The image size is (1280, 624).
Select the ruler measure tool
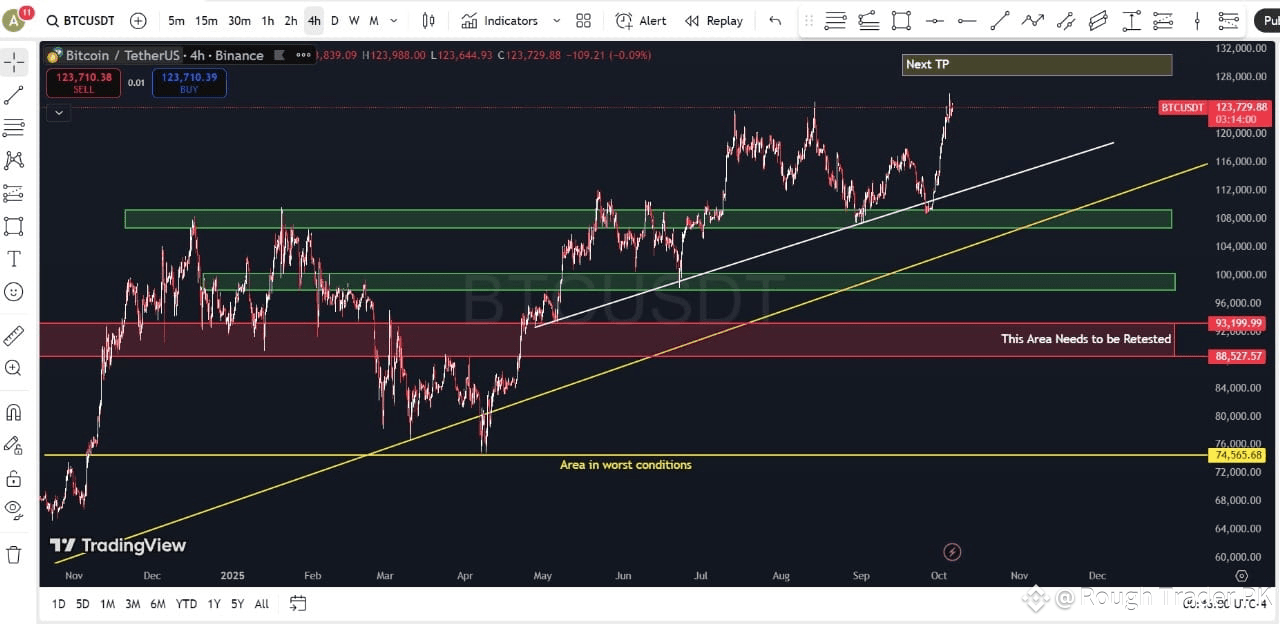click(x=14, y=336)
